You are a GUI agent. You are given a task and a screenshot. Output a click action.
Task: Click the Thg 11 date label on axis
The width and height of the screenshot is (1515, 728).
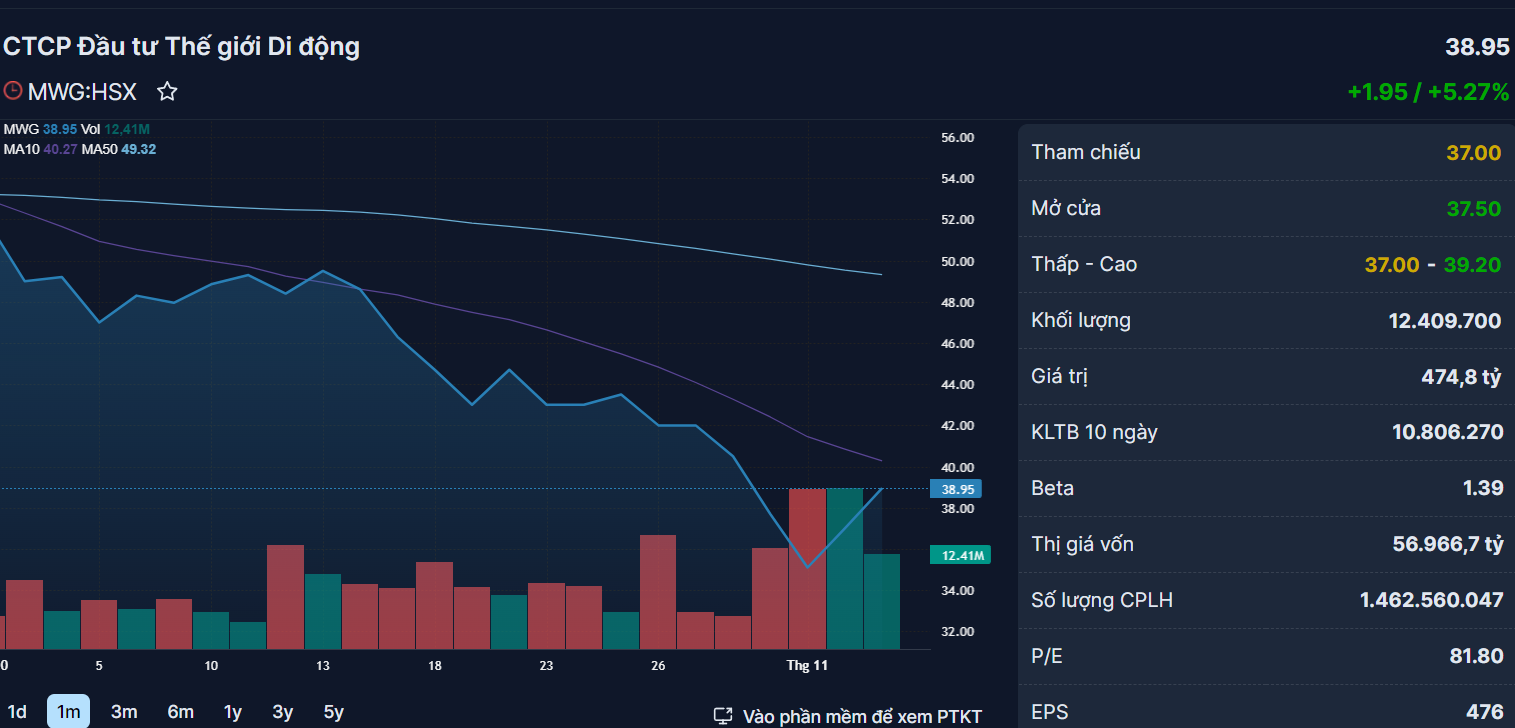808,665
